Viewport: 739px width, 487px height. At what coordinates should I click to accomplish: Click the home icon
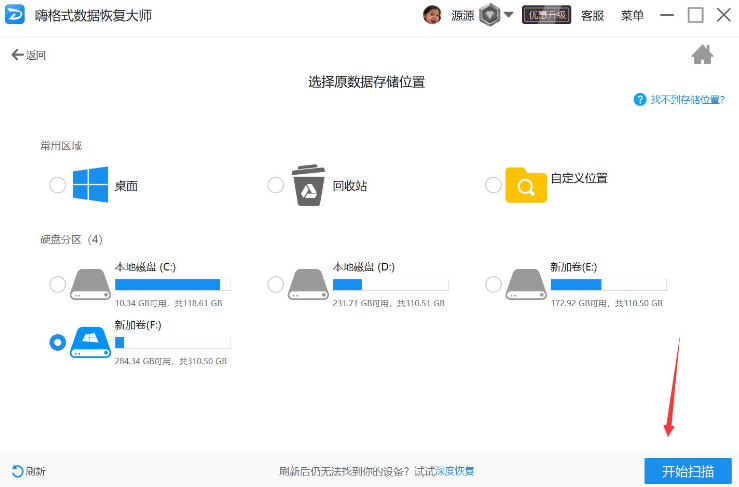click(702, 55)
